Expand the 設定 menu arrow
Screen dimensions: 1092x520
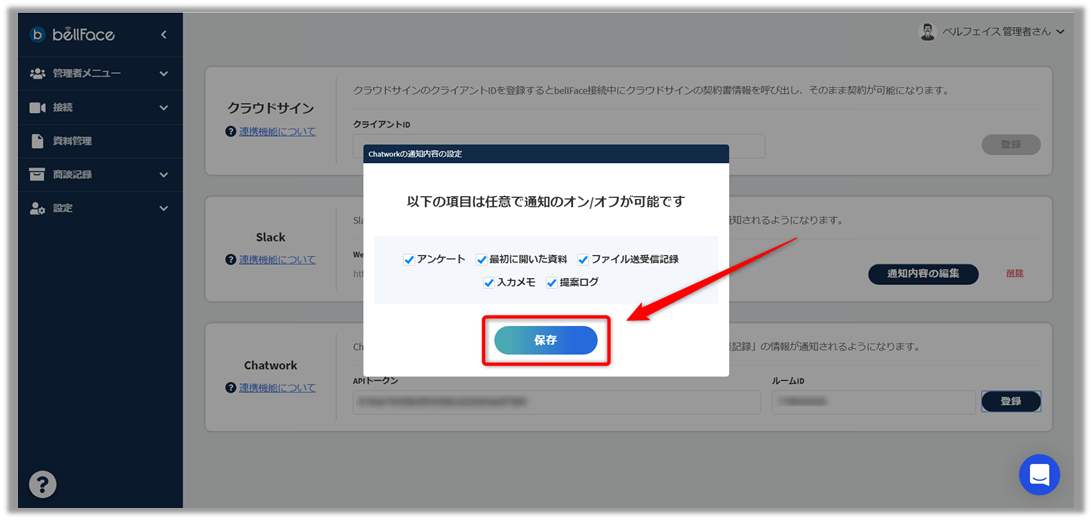(x=164, y=208)
